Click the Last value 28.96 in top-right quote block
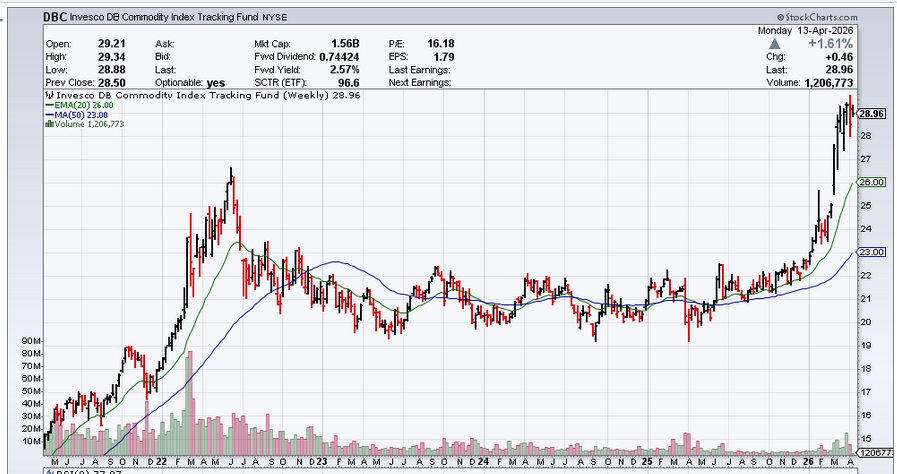897x474 pixels. (839, 70)
